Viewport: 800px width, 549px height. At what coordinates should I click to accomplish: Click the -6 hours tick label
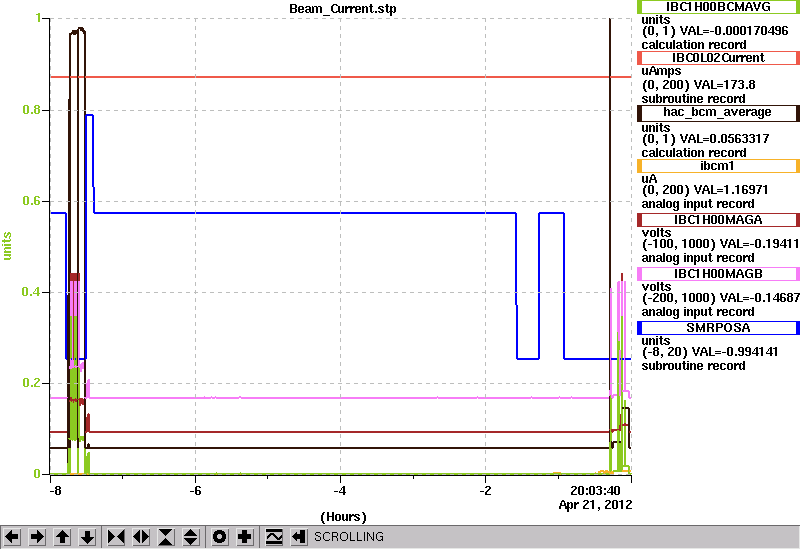[x=195, y=491]
